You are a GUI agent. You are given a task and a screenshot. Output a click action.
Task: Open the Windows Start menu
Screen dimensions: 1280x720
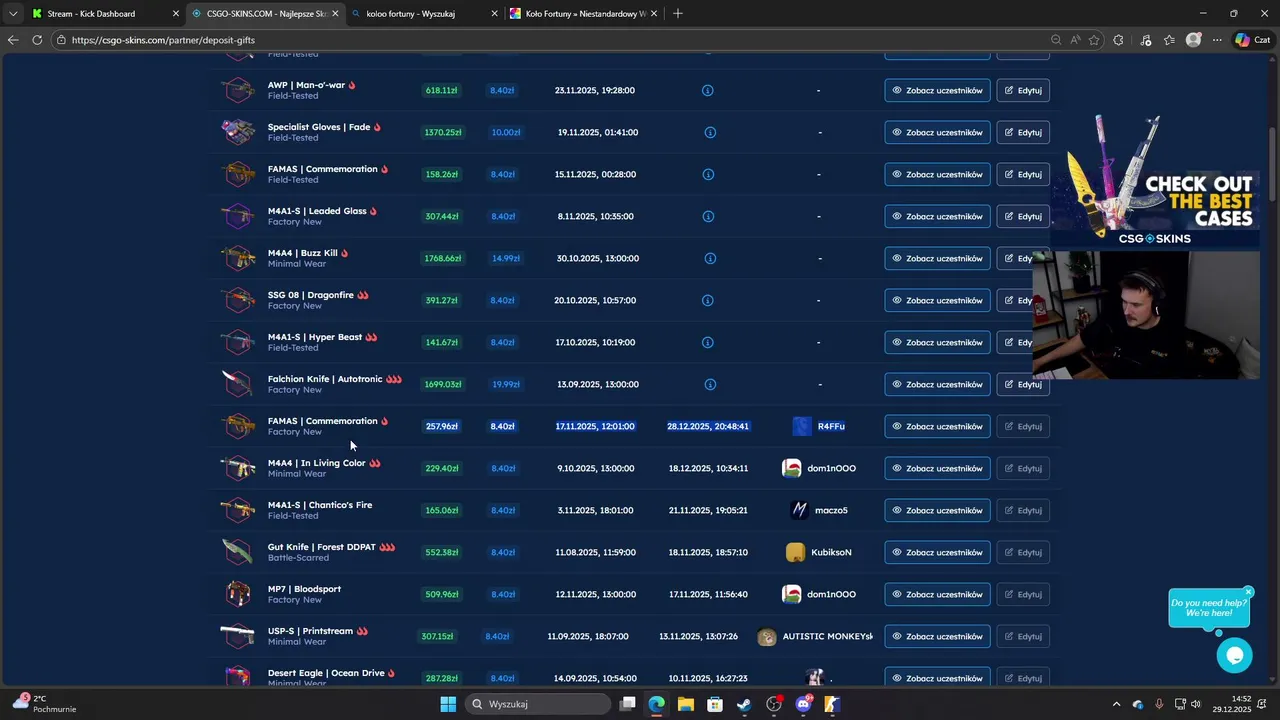tap(448, 704)
